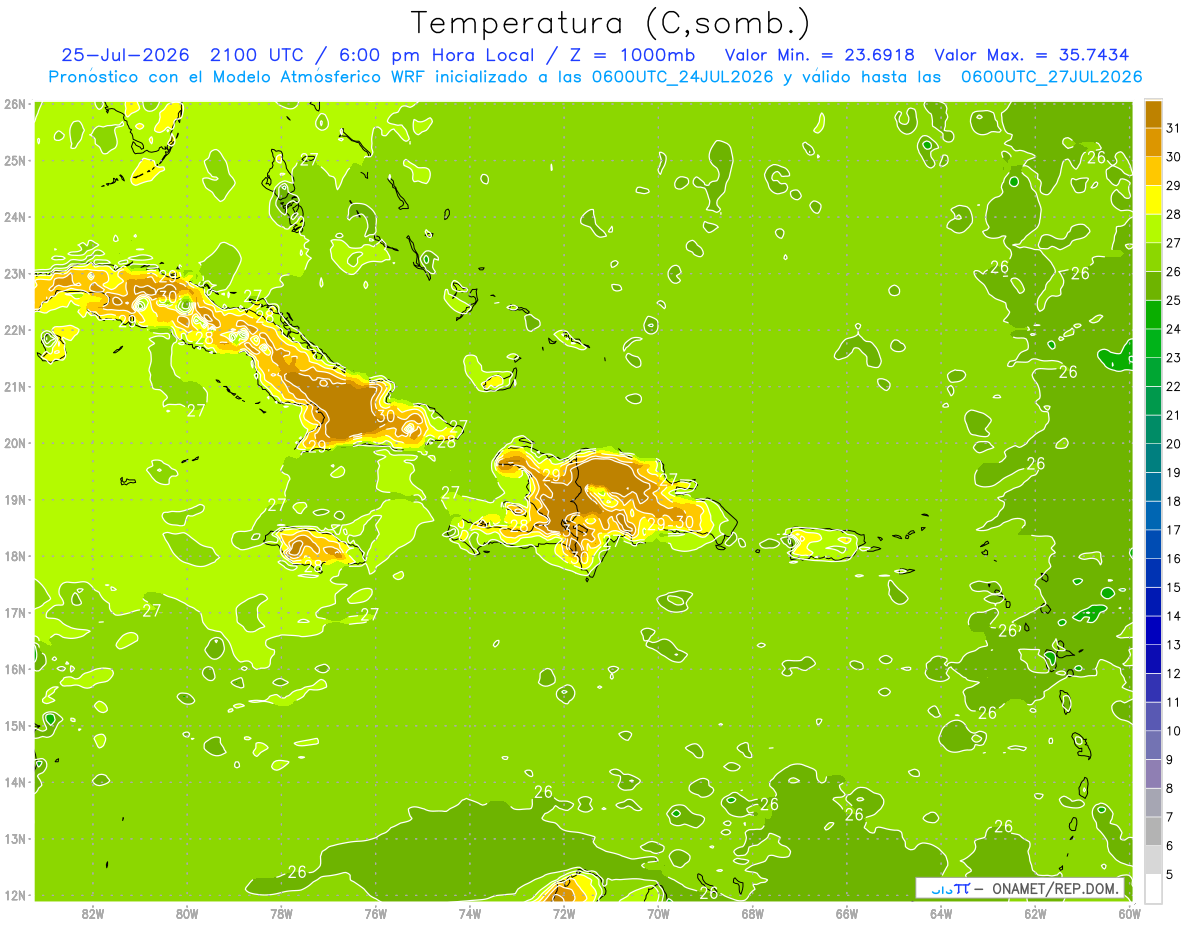Click the '78W' longitude axis label
The image size is (1200, 927).
[281, 912]
